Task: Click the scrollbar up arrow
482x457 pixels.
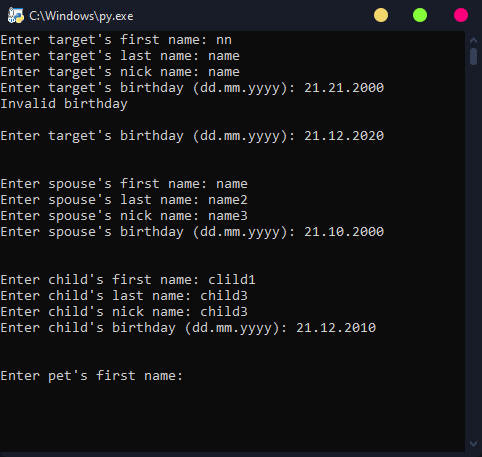Action: [x=473, y=40]
